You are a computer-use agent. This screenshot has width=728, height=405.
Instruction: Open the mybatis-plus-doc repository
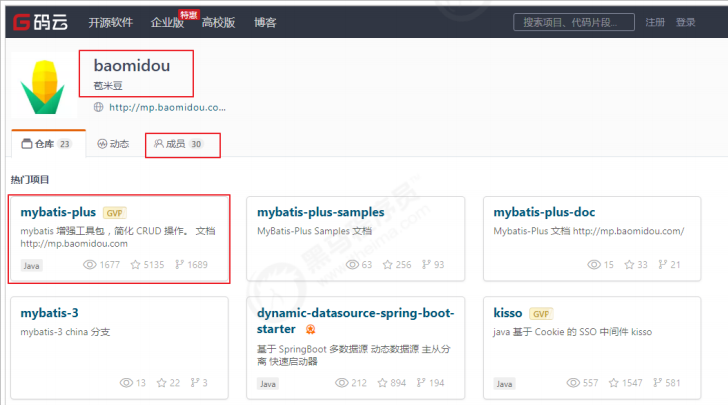(544, 212)
